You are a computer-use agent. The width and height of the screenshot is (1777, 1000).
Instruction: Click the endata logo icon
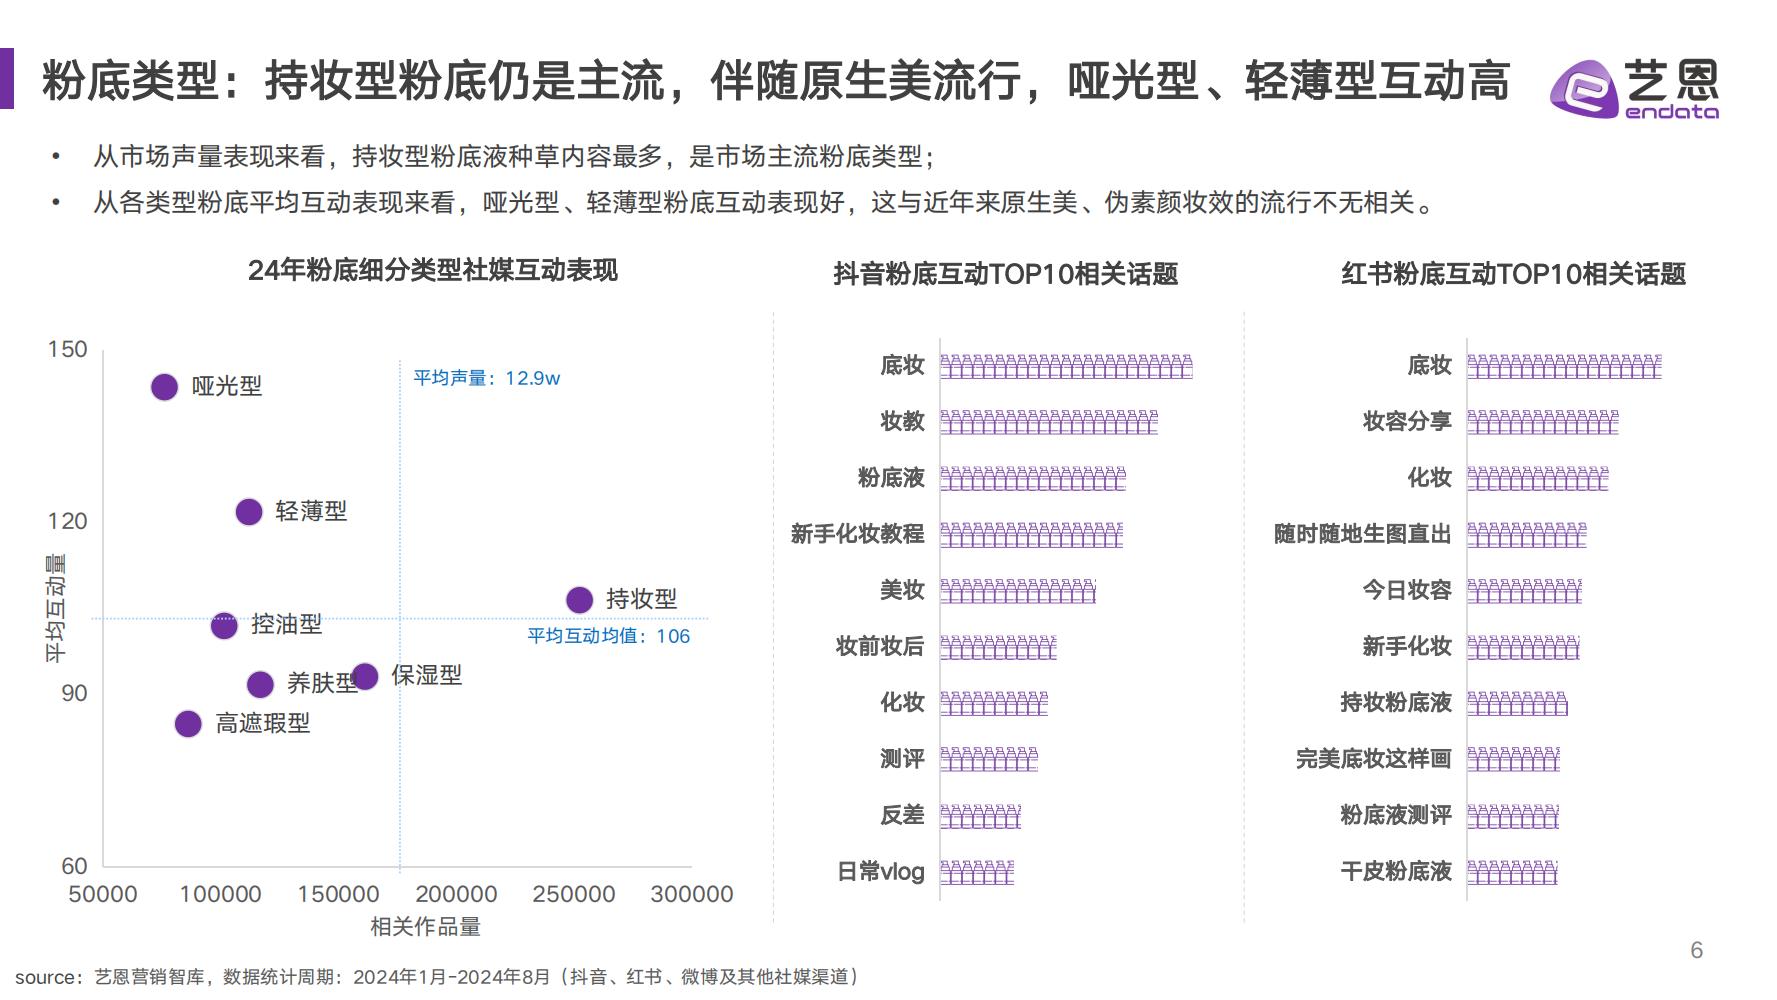(1634, 88)
